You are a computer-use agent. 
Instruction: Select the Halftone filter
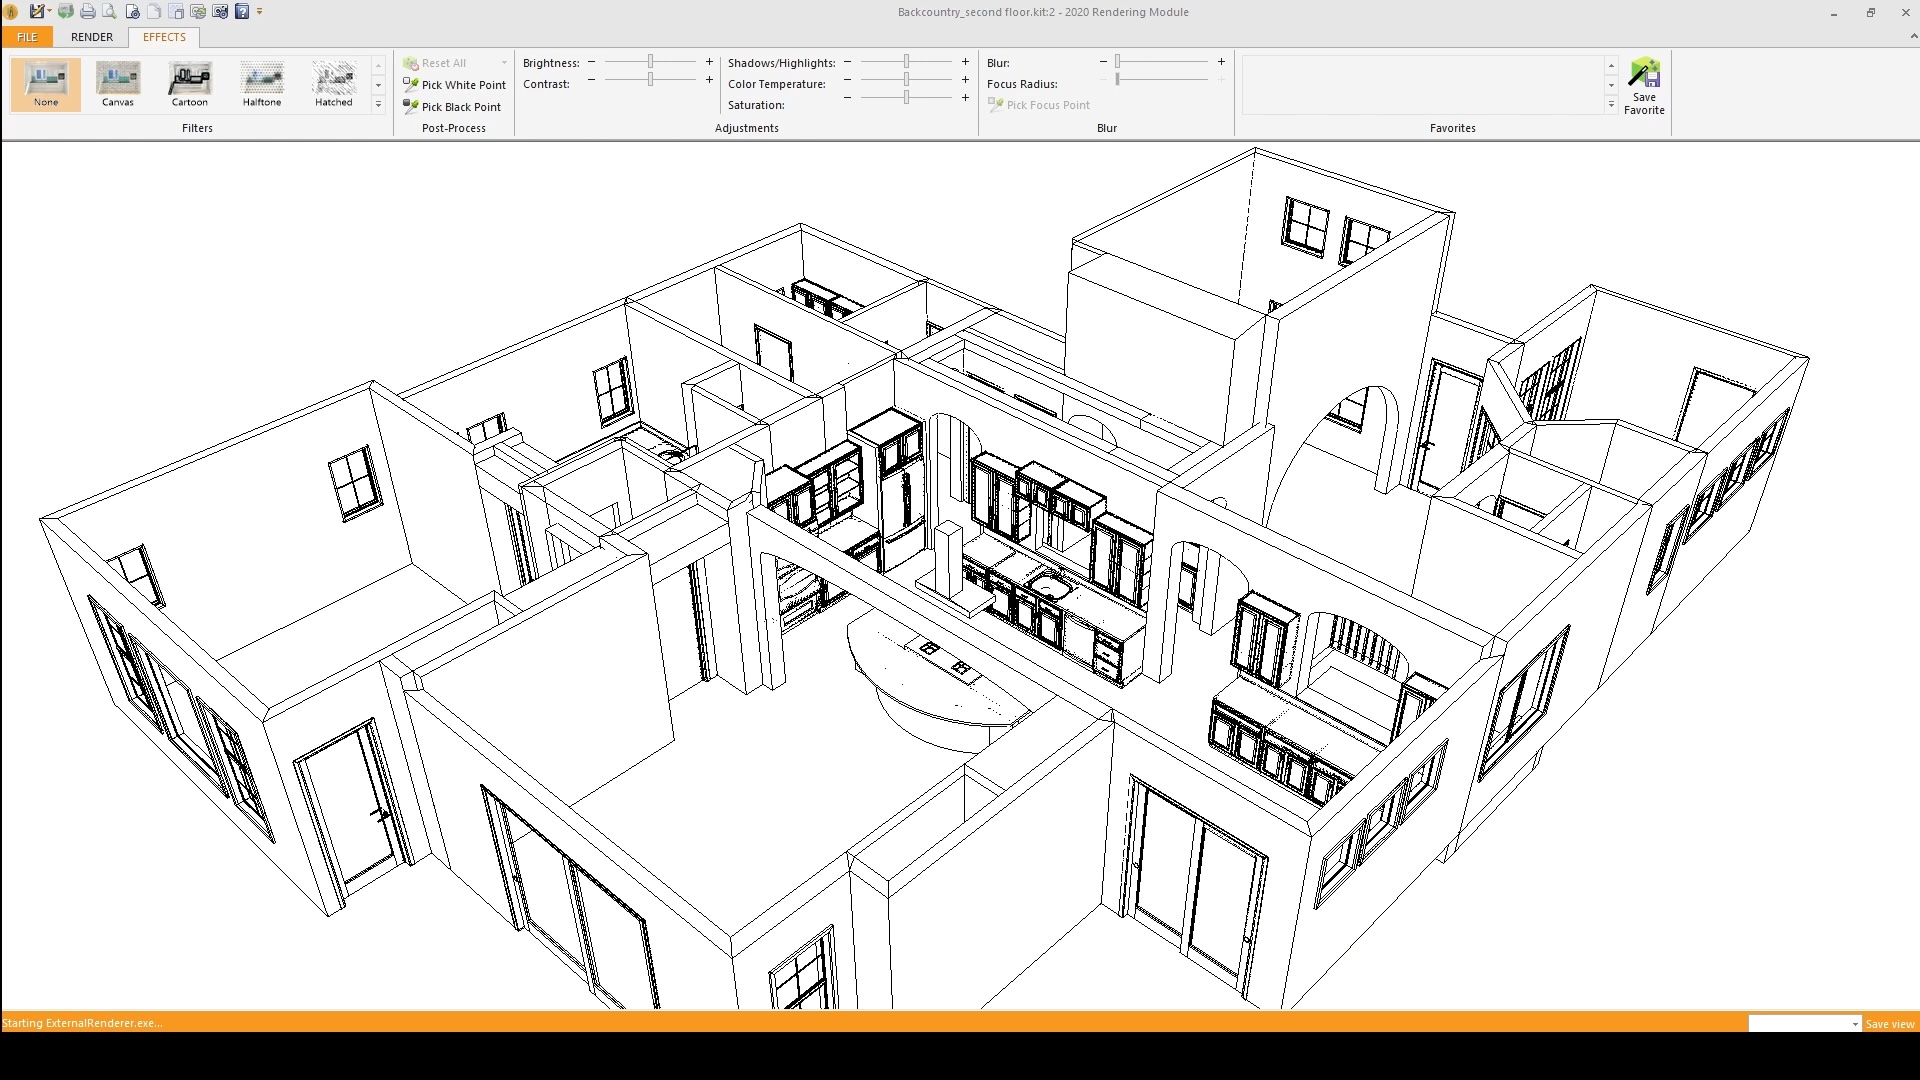(x=262, y=84)
